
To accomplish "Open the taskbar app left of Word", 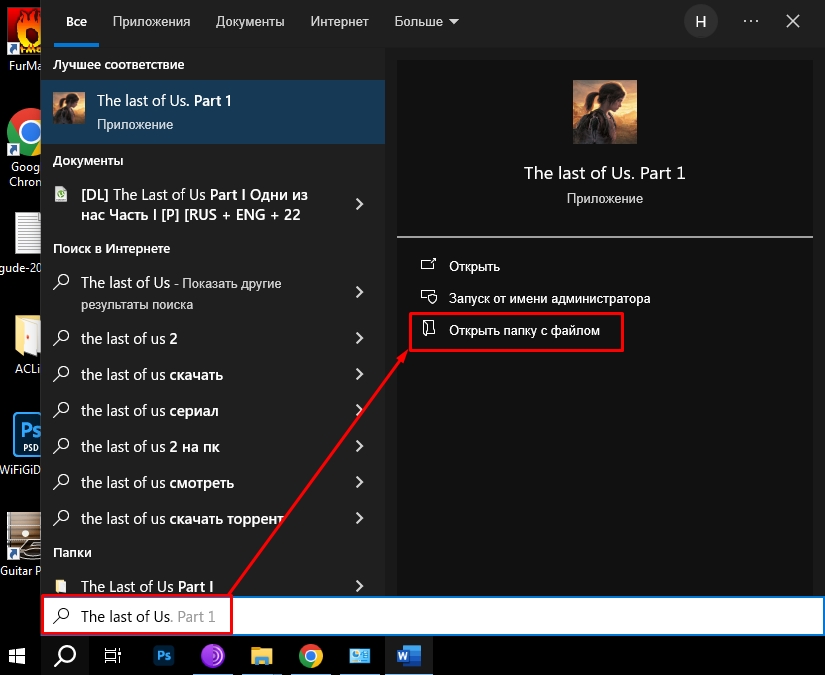I will click(x=359, y=656).
